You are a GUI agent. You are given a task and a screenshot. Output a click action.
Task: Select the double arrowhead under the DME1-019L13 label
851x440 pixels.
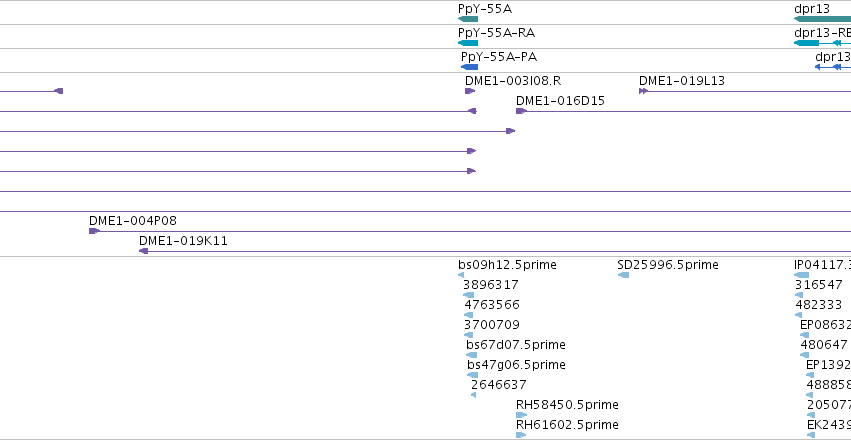(x=643, y=91)
